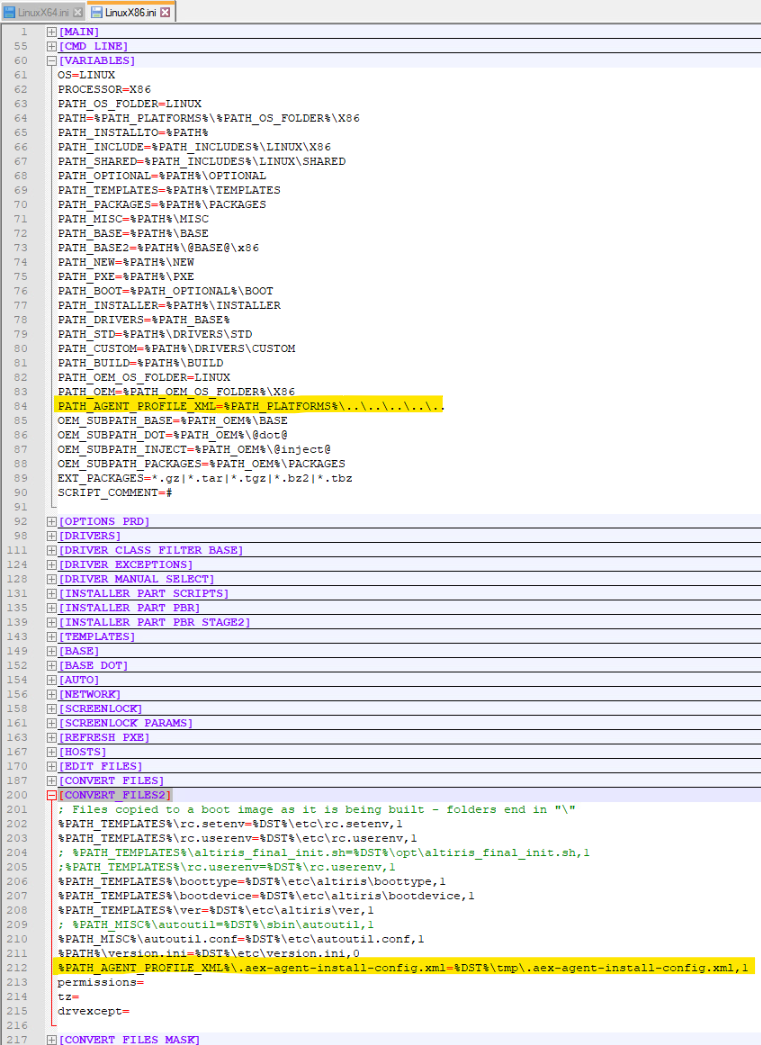Expand the [NETWORK] section
The width and height of the screenshot is (761, 1045).
51,694
